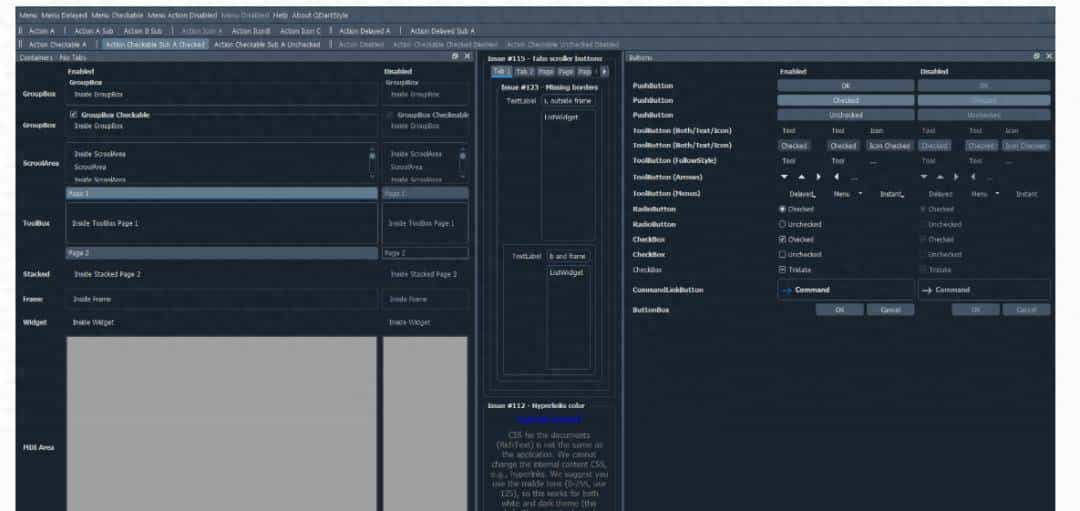Toggle the enabled Tristate checkbox

point(782,269)
